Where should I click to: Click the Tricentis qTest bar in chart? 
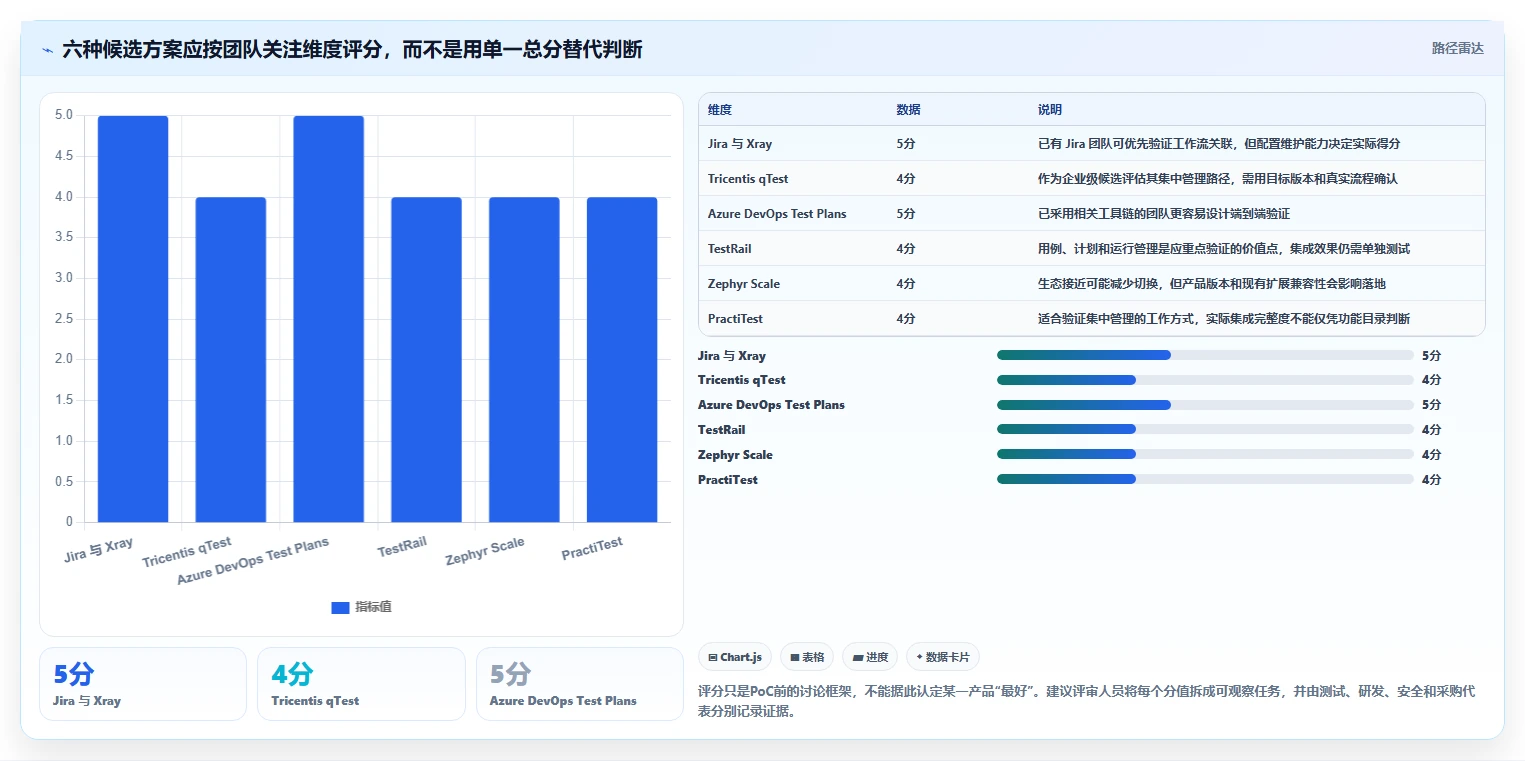[x=231, y=360]
